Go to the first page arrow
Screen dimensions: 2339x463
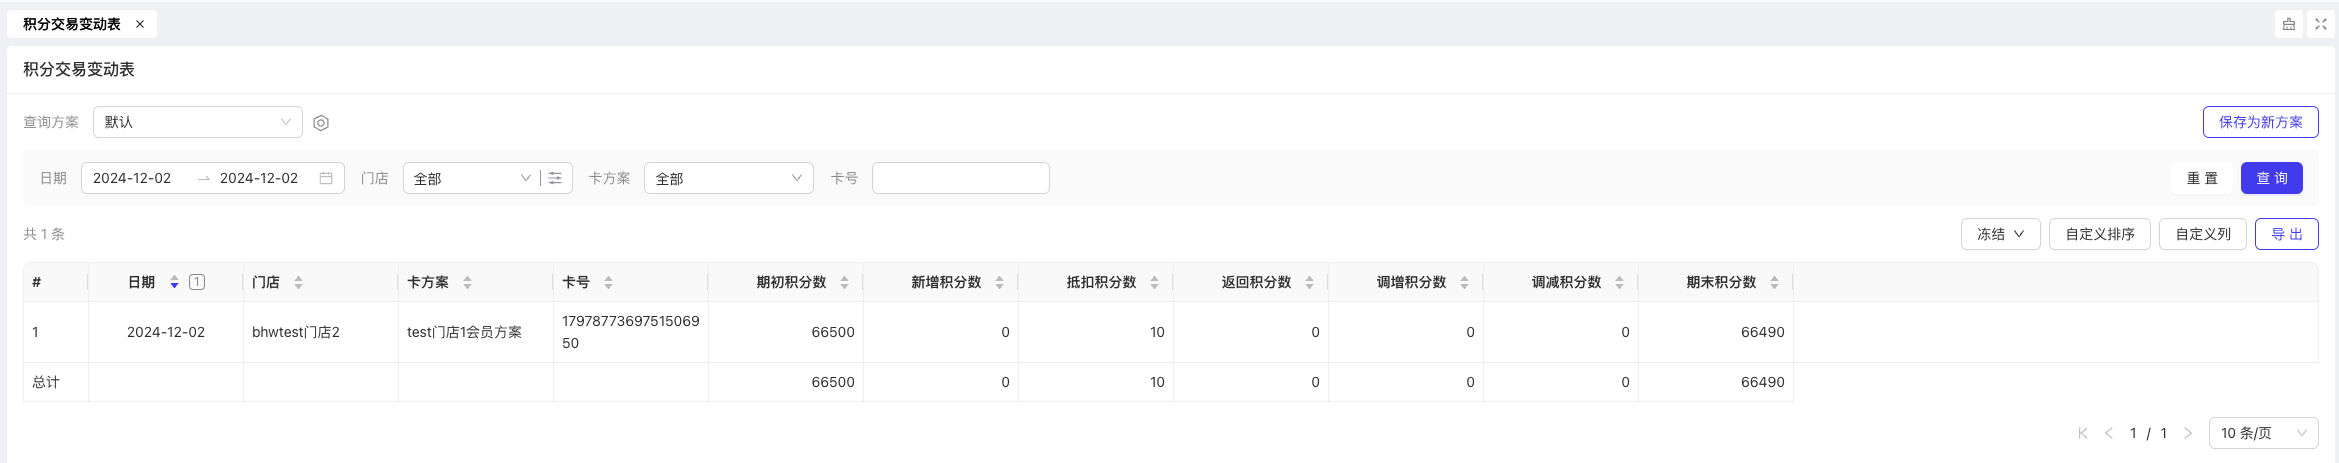pyautogui.click(x=2083, y=433)
